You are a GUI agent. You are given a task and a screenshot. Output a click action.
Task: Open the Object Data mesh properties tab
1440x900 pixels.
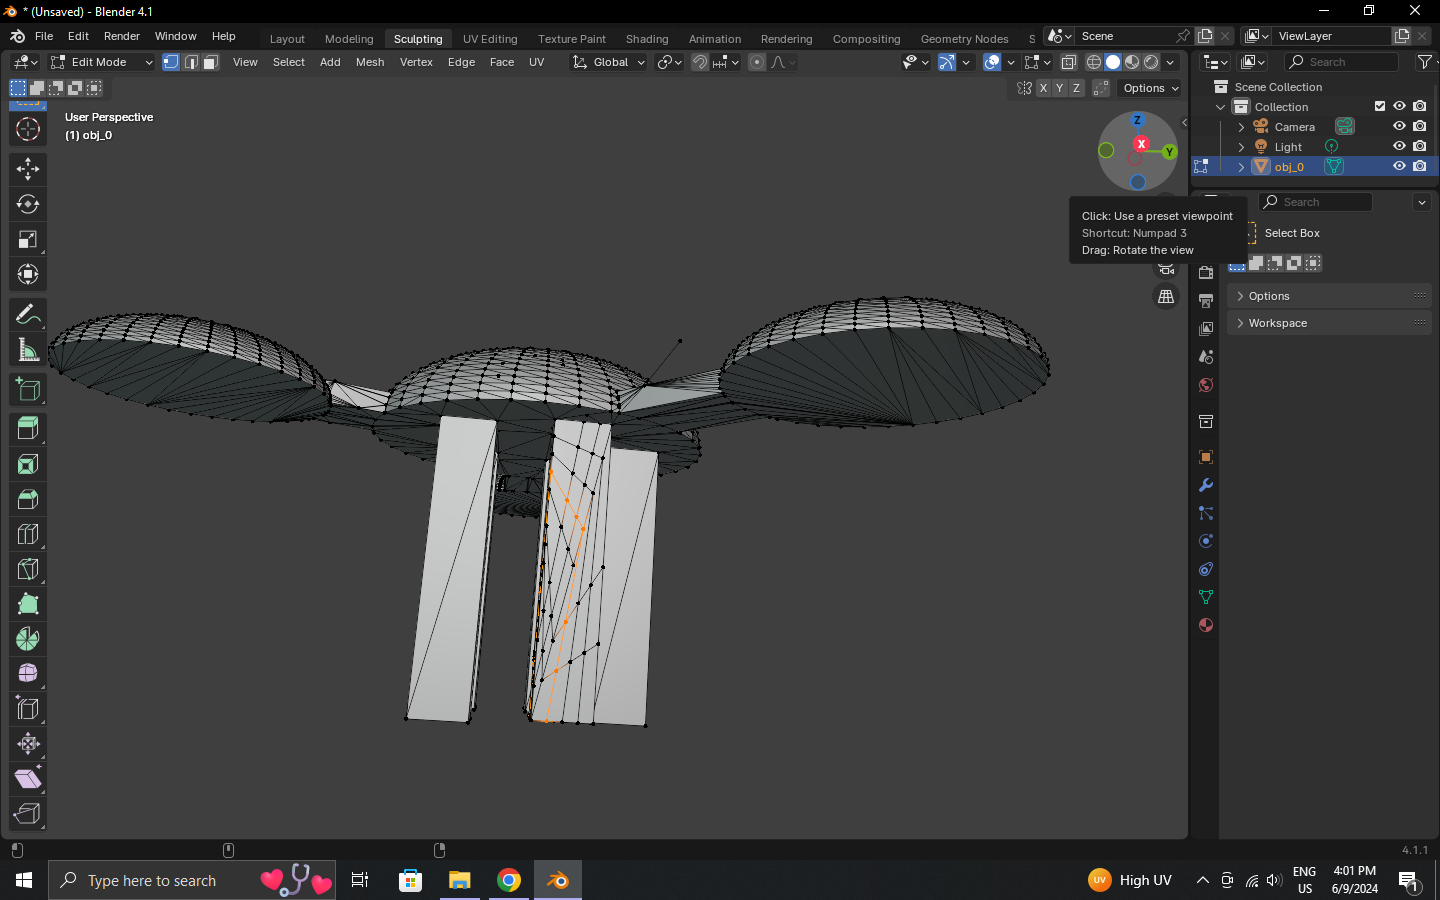(1206, 597)
